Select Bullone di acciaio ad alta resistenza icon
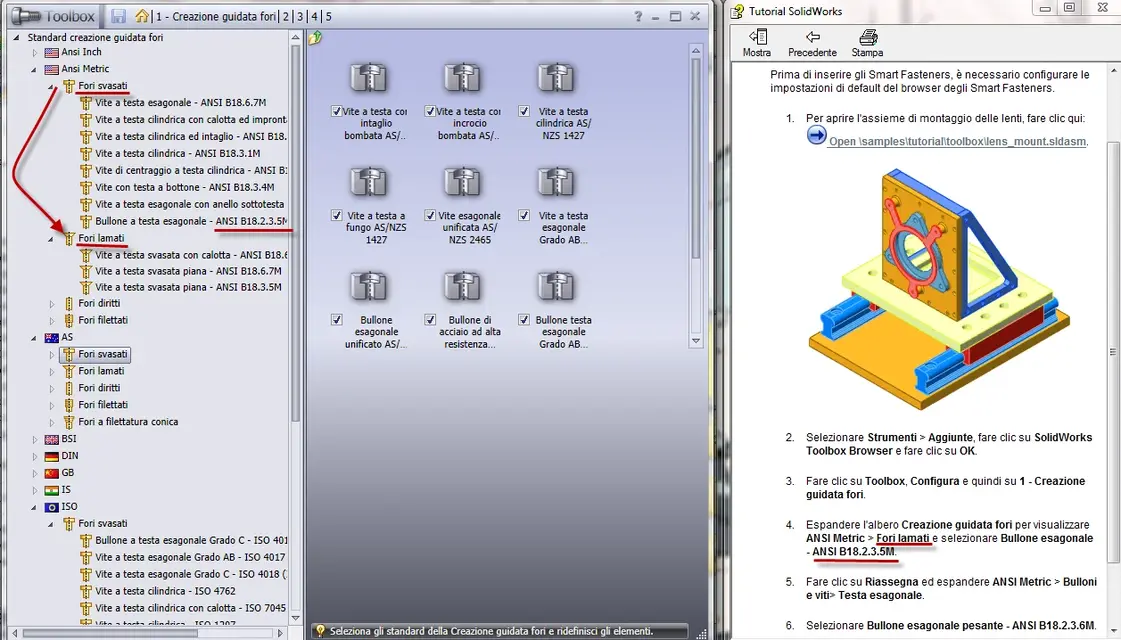The image size is (1121, 640). click(462, 286)
